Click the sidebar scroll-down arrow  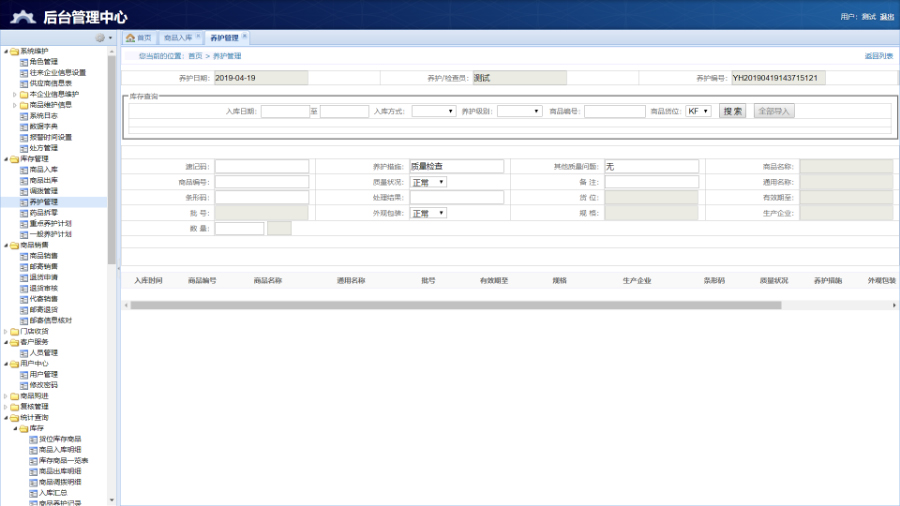[x=112, y=500]
